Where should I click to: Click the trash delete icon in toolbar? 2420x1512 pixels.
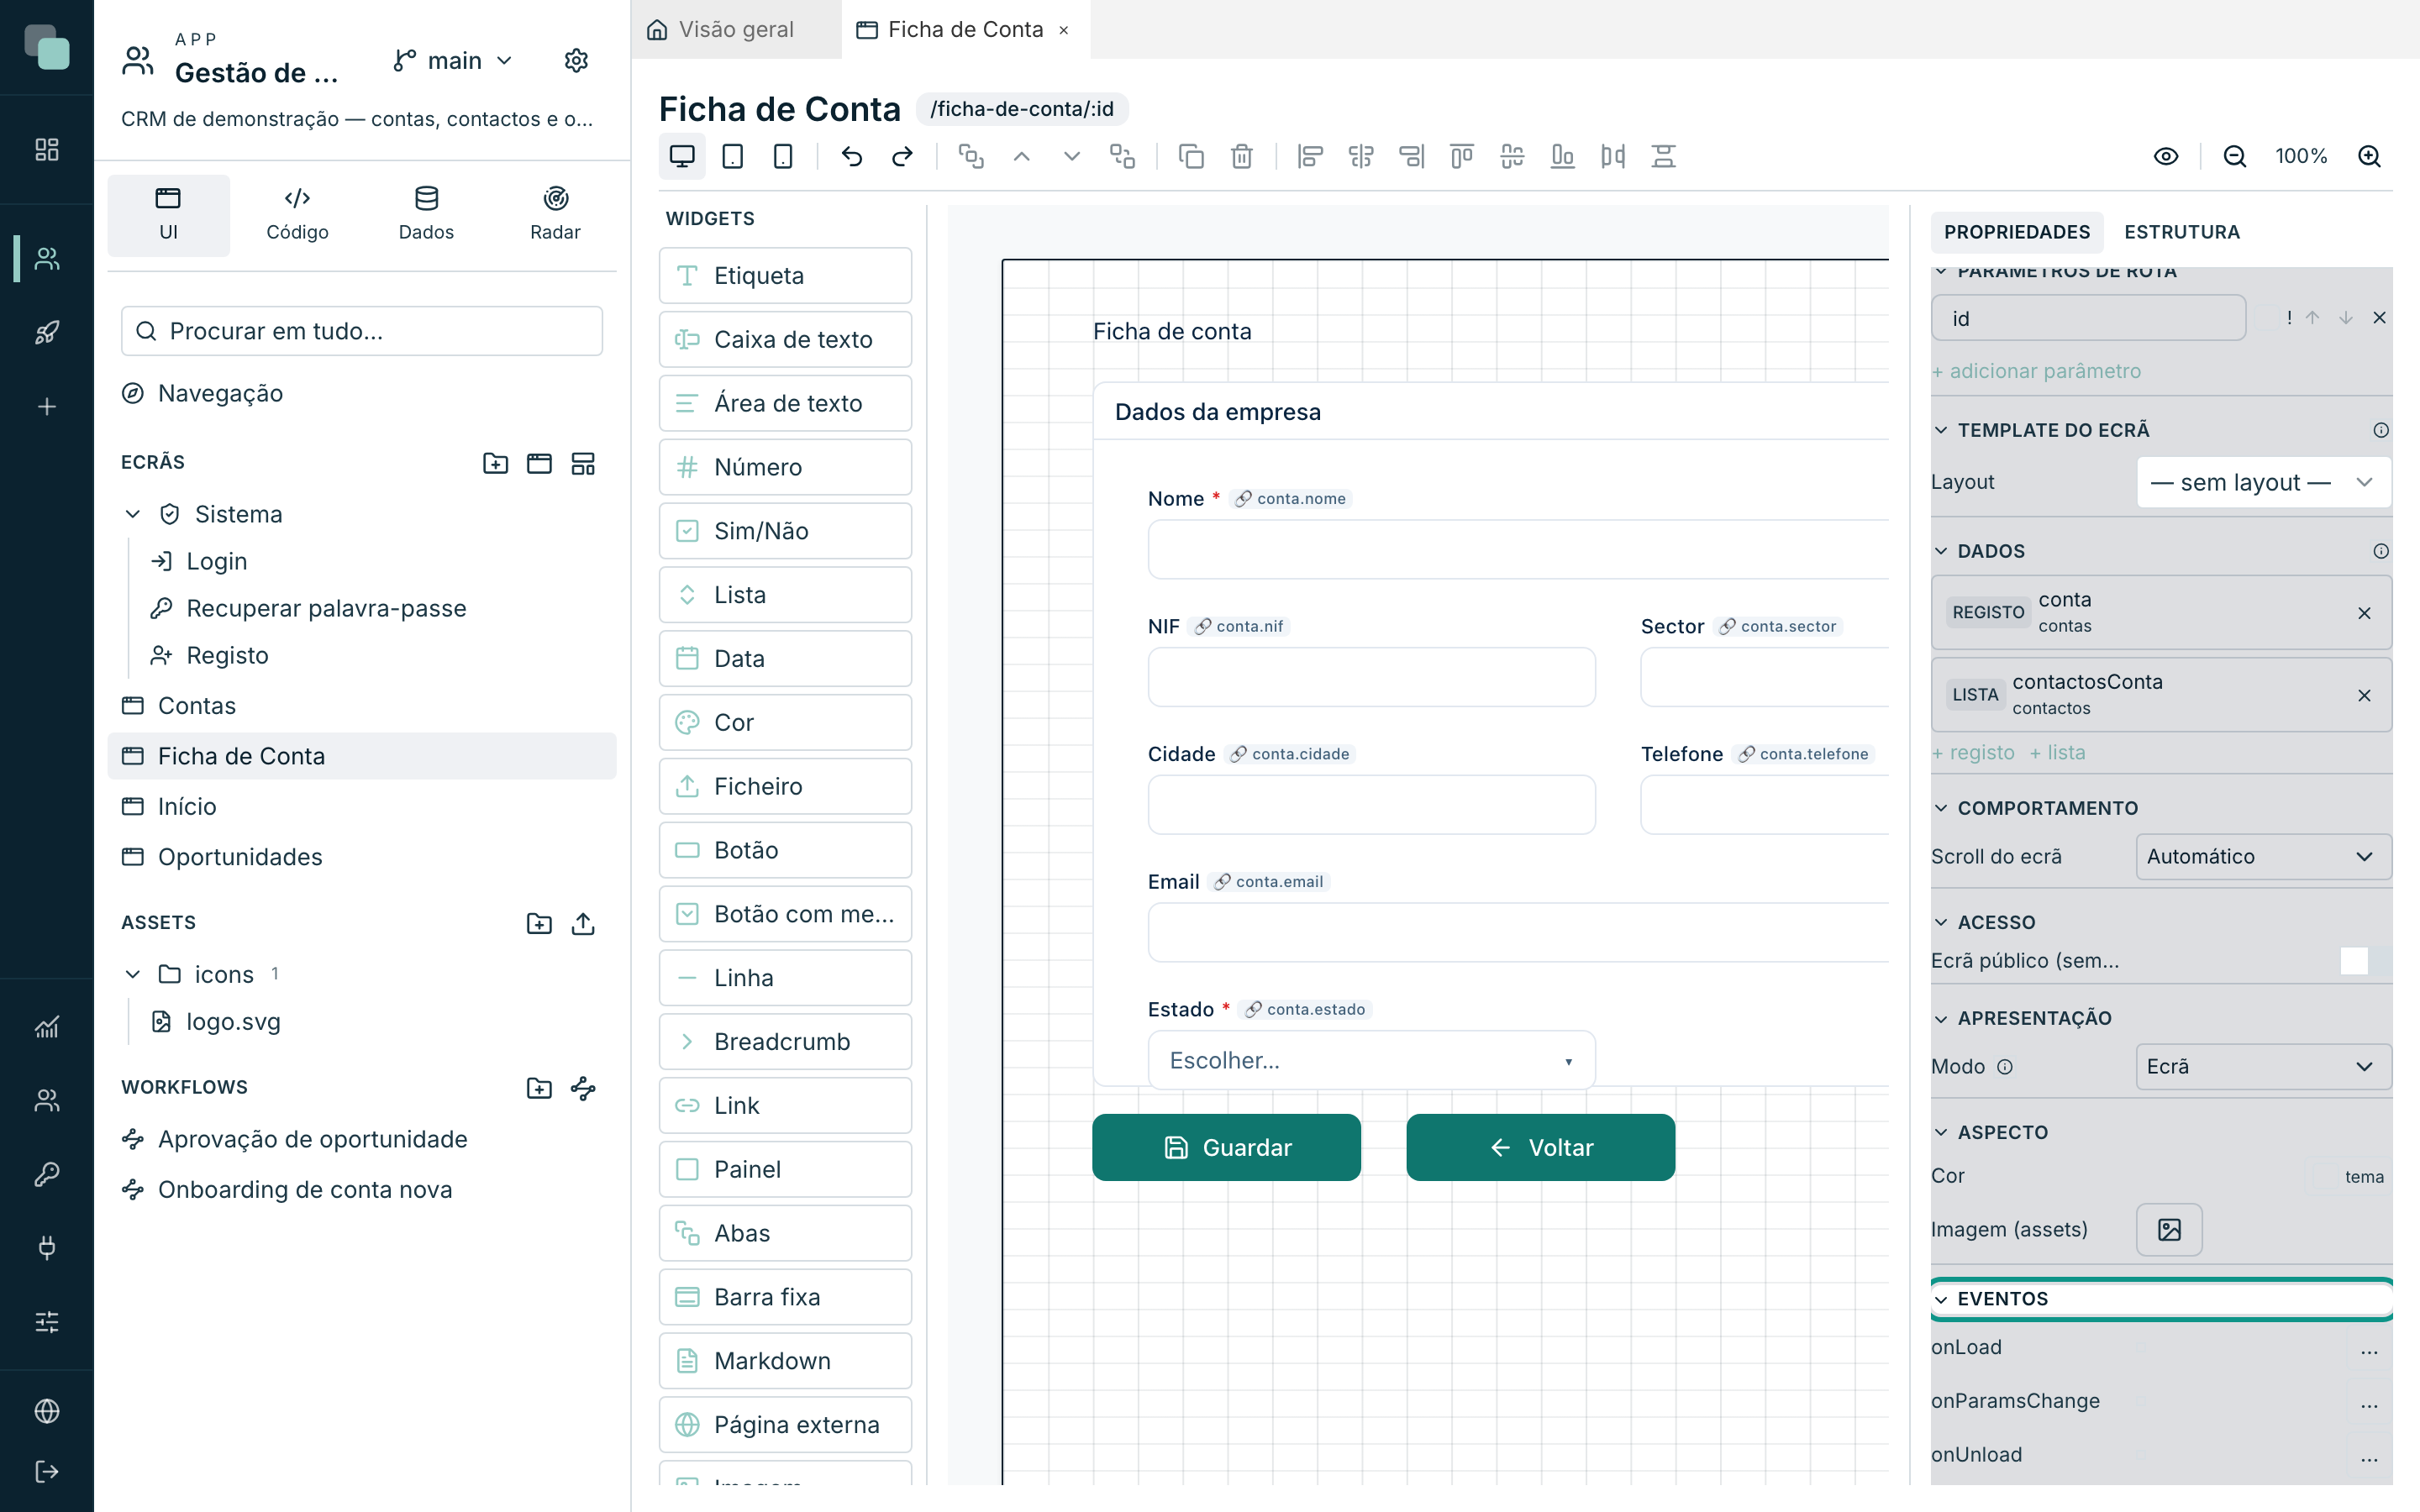pyautogui.click(x=1242, y=156)
